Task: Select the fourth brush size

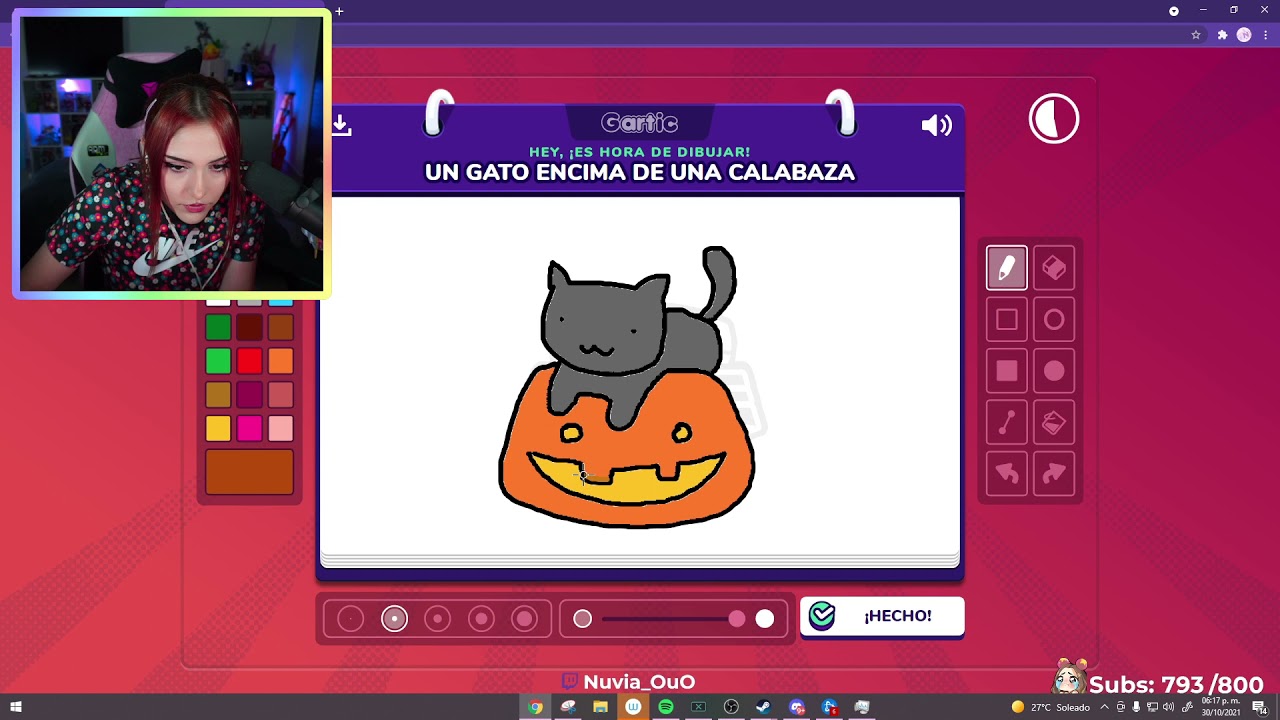Action: pos(481,619)
